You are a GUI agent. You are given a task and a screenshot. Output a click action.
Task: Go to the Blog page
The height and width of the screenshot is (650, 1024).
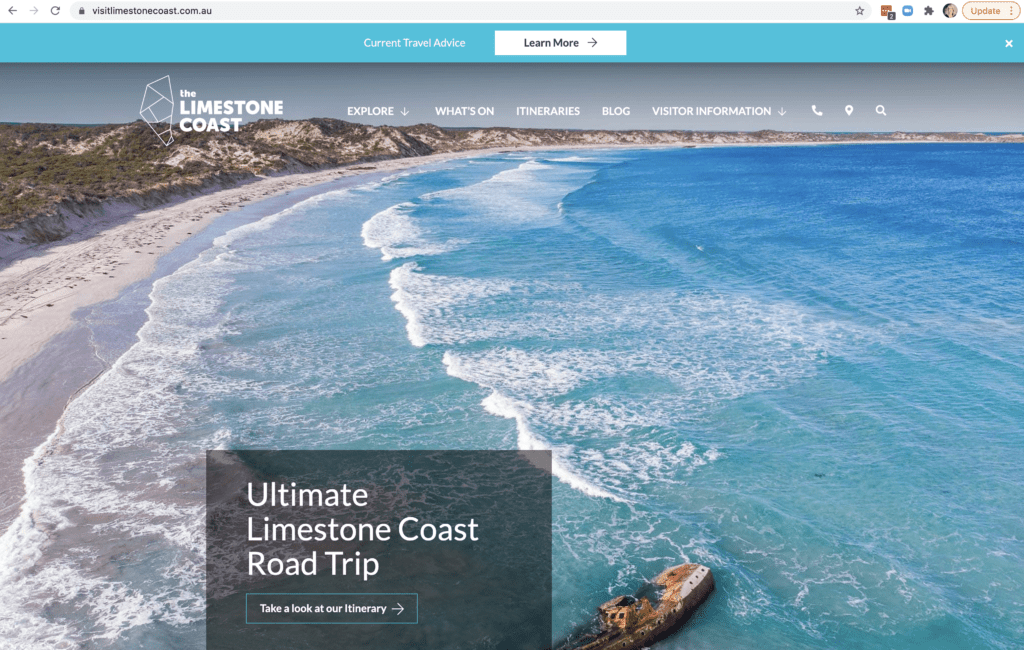(616, 111)
